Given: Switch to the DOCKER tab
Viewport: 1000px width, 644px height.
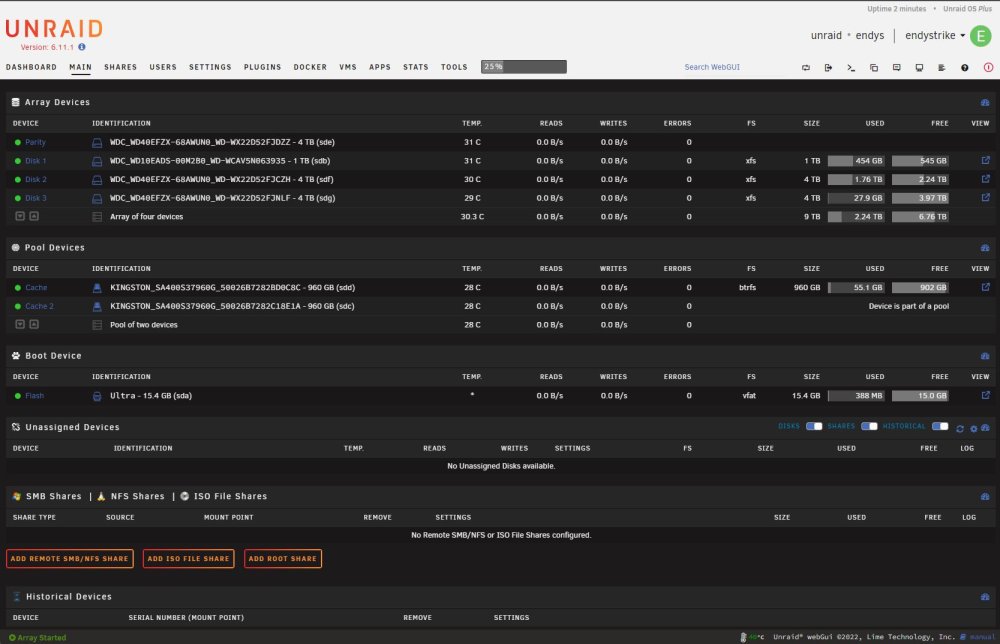Looking at the screenshot, I should pyautogui.click(x=310, y=67).
